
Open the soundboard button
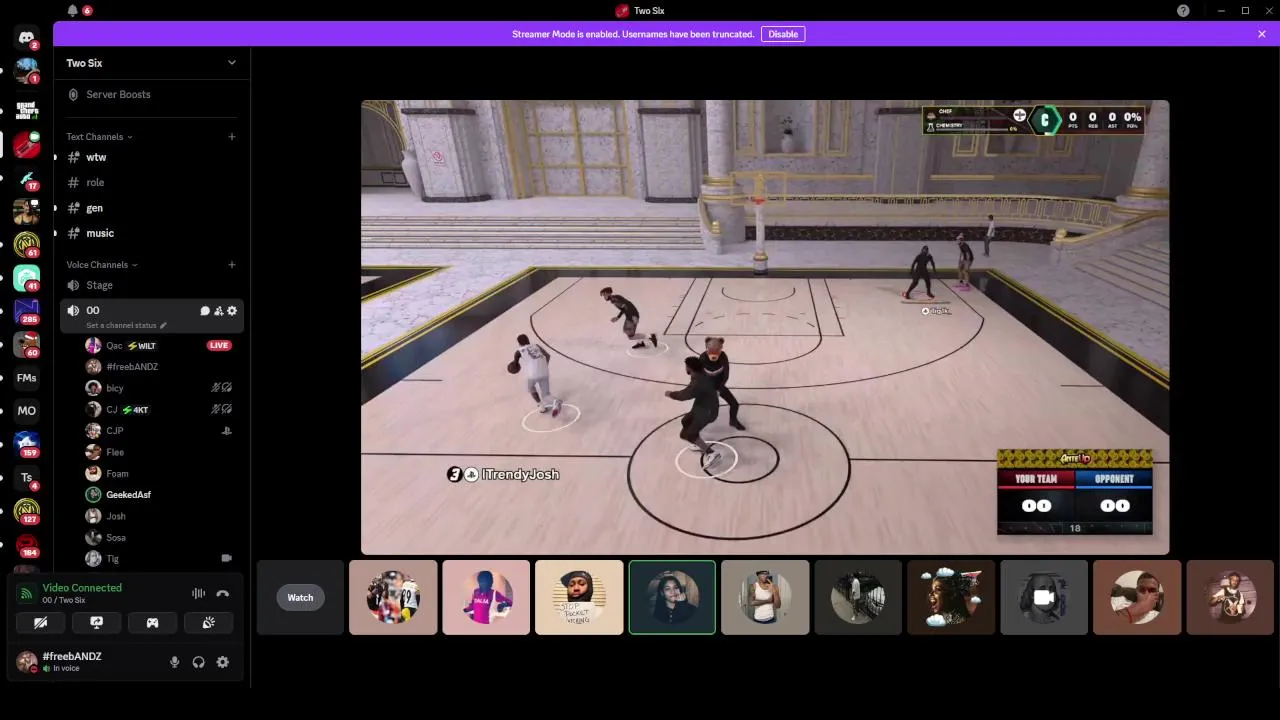coord(208,622)
